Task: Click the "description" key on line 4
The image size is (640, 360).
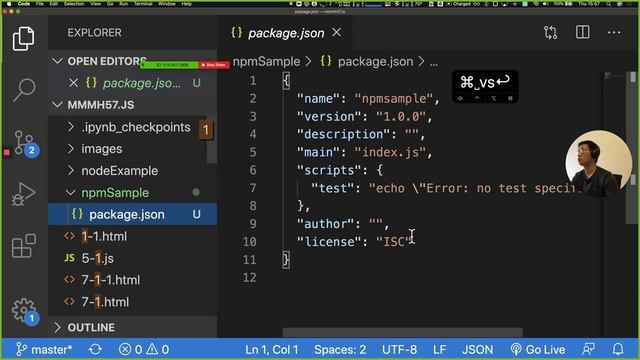Action: pos(343,134)
